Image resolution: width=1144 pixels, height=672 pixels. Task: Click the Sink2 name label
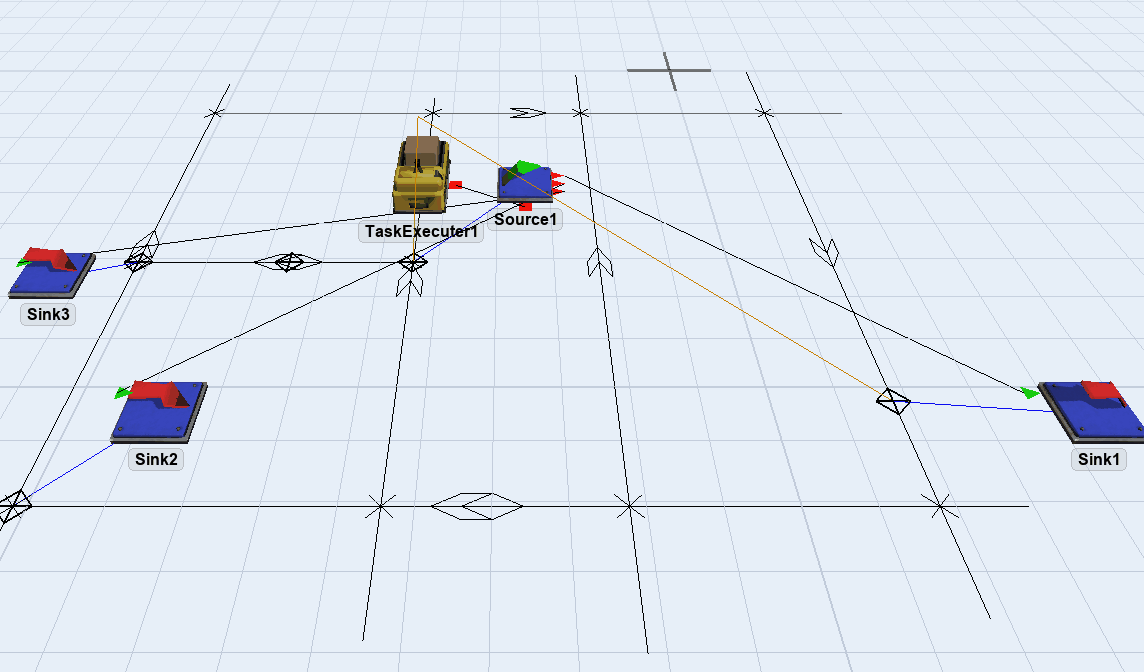click(x=156, y=460)
